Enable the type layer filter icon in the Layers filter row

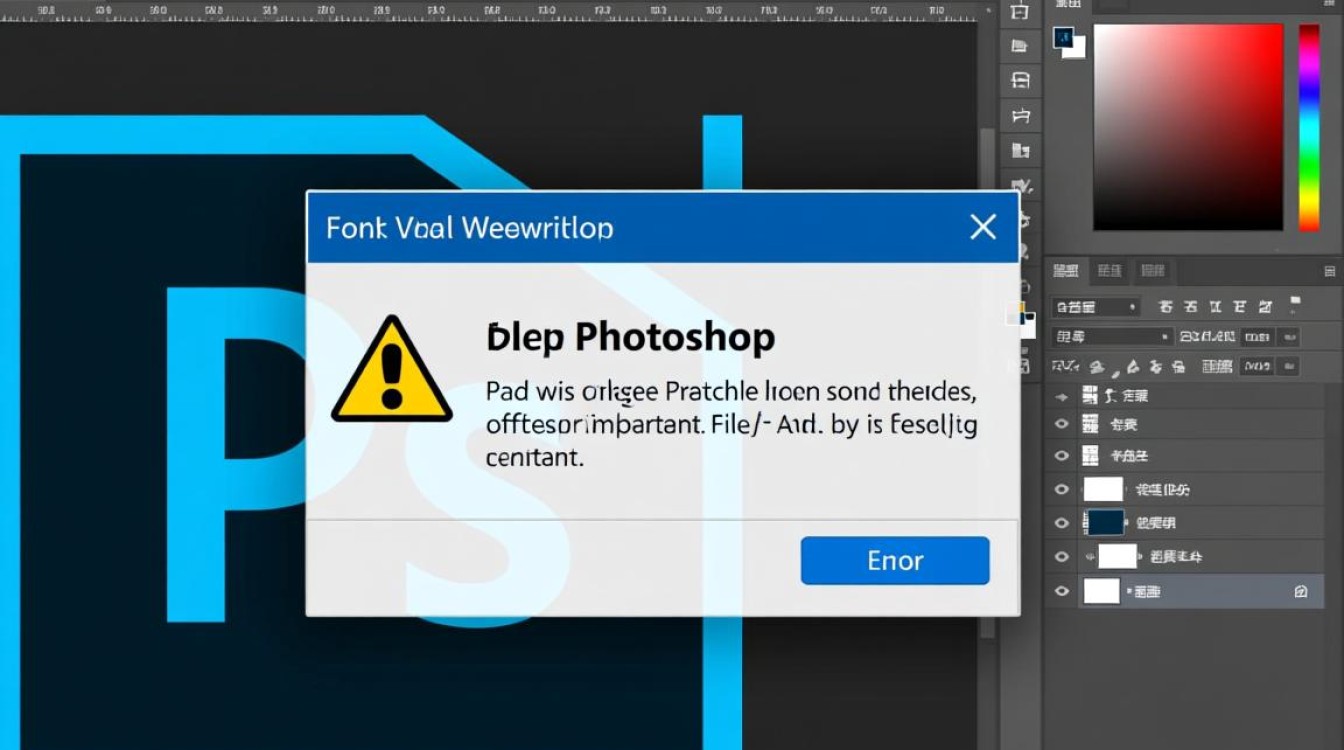pyautogui.click(x=1216, y=307)
